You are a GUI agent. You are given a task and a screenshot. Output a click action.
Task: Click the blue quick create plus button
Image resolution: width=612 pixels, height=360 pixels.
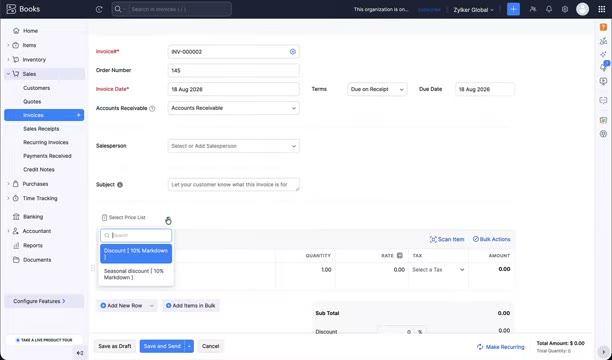click(x=513, y=9)
